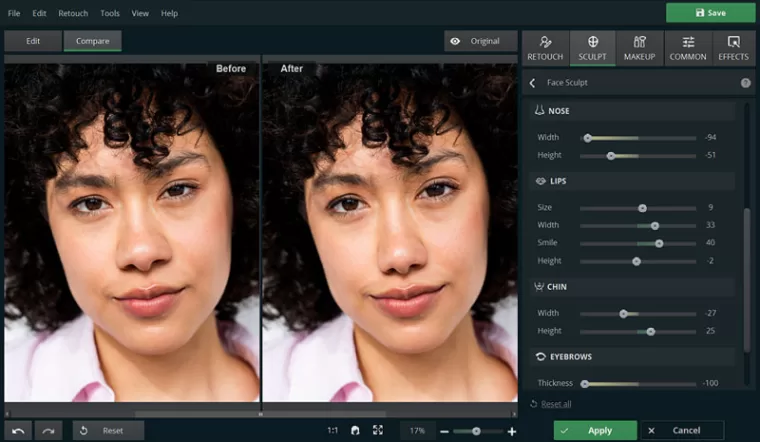This screenshot has height=442, width=760.
Task: Open the Common tab
Action: pos(688,48)
